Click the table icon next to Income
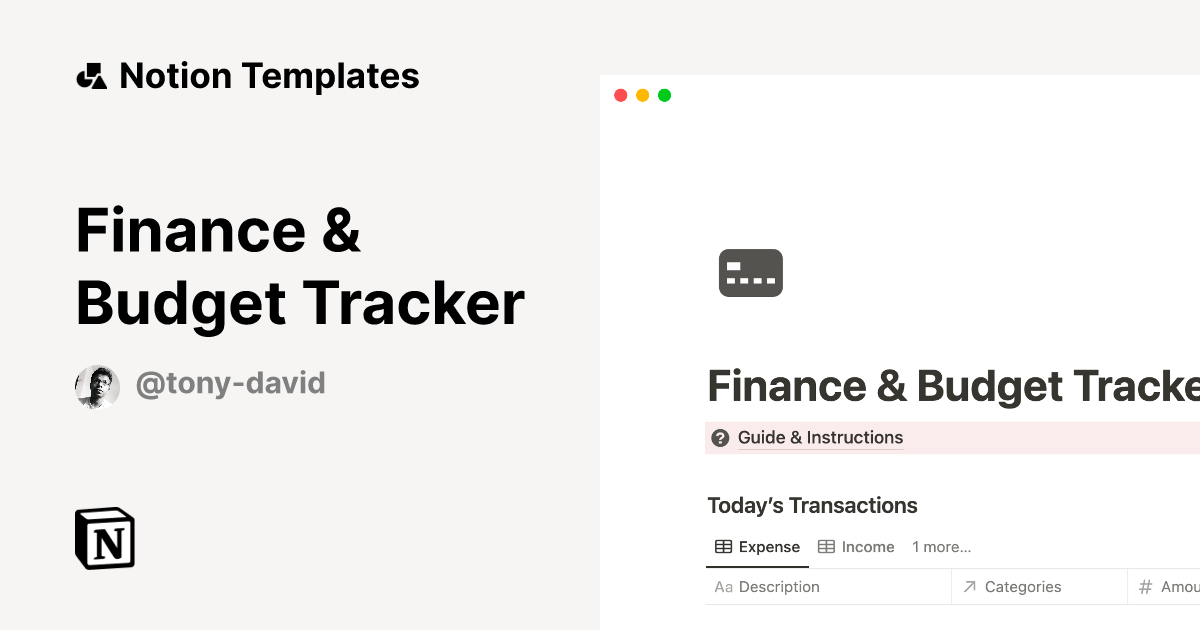The width and height of the screenshot is (1200, 630). coord(826,547)
